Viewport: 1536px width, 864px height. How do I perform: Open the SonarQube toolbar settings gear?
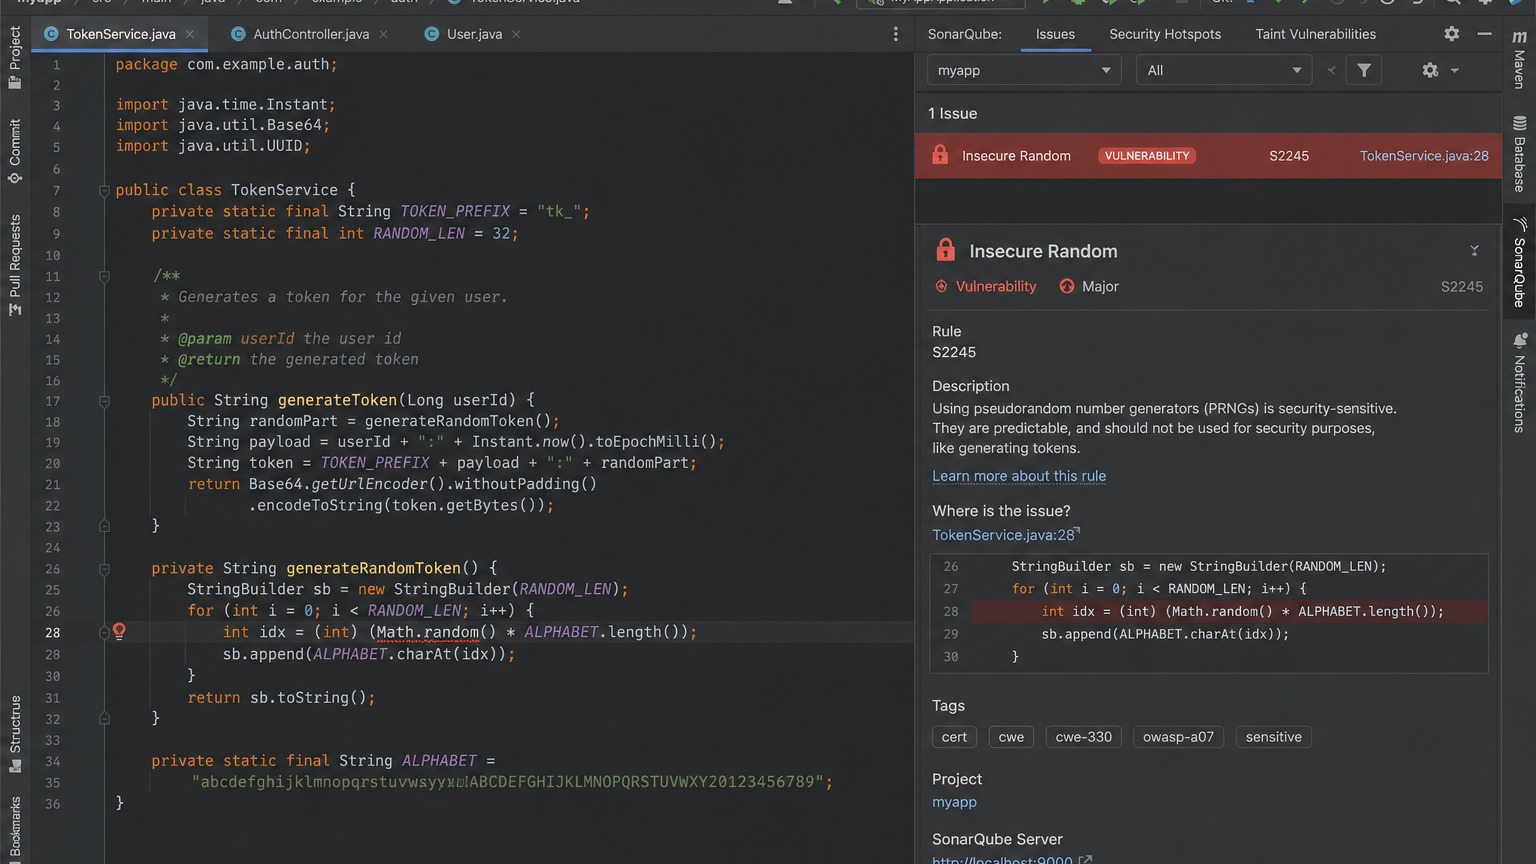tap(1430, 70)
